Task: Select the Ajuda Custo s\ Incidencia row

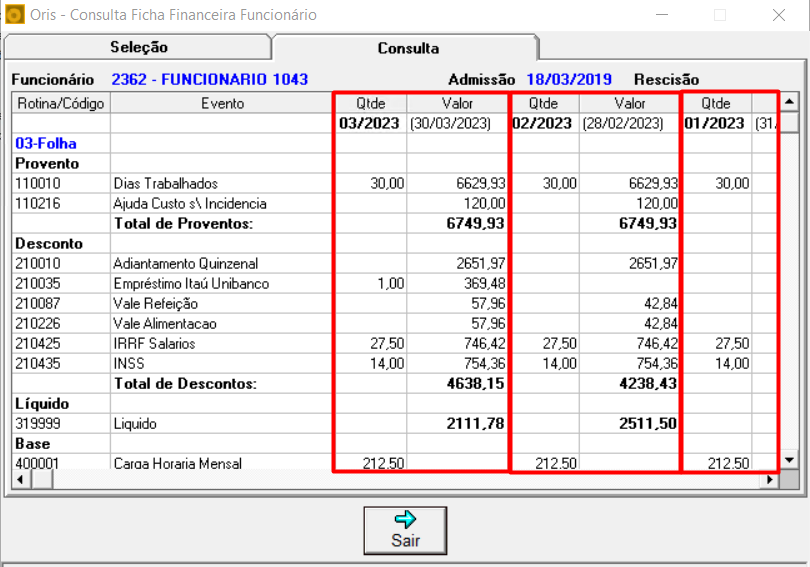Action: click(x=190, y=203)
